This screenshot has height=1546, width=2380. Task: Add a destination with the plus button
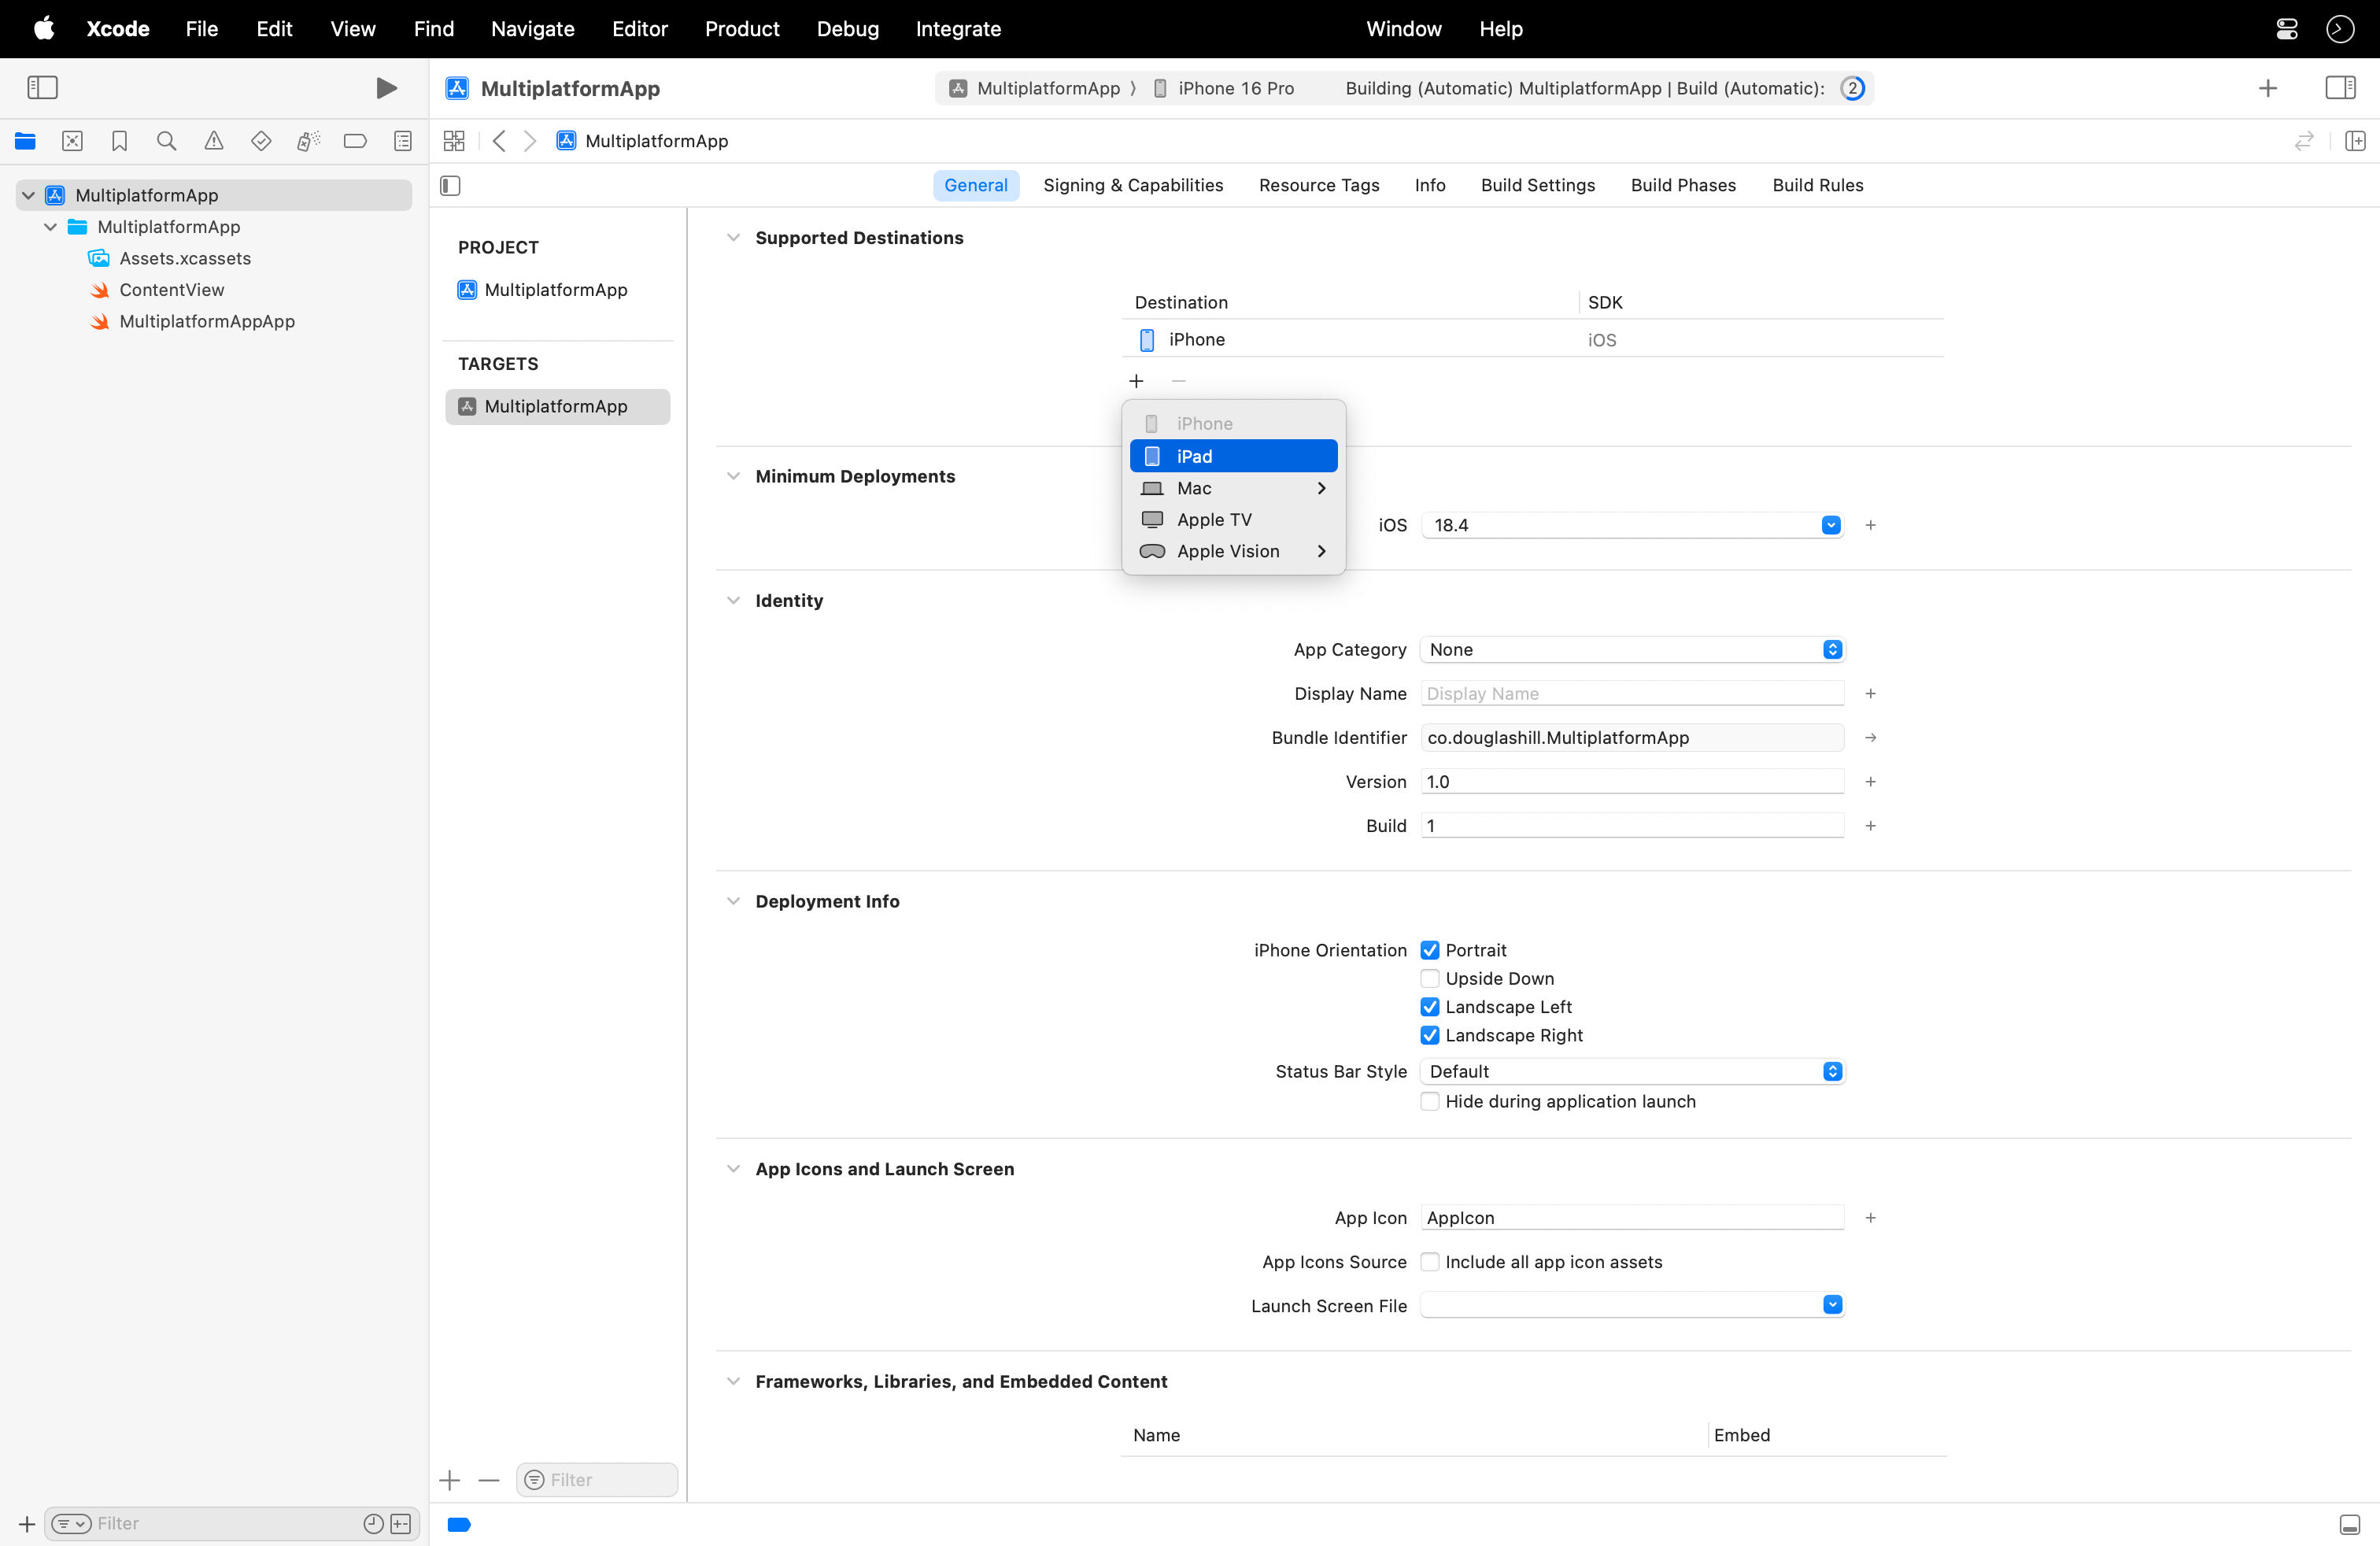coord(1136,381)
